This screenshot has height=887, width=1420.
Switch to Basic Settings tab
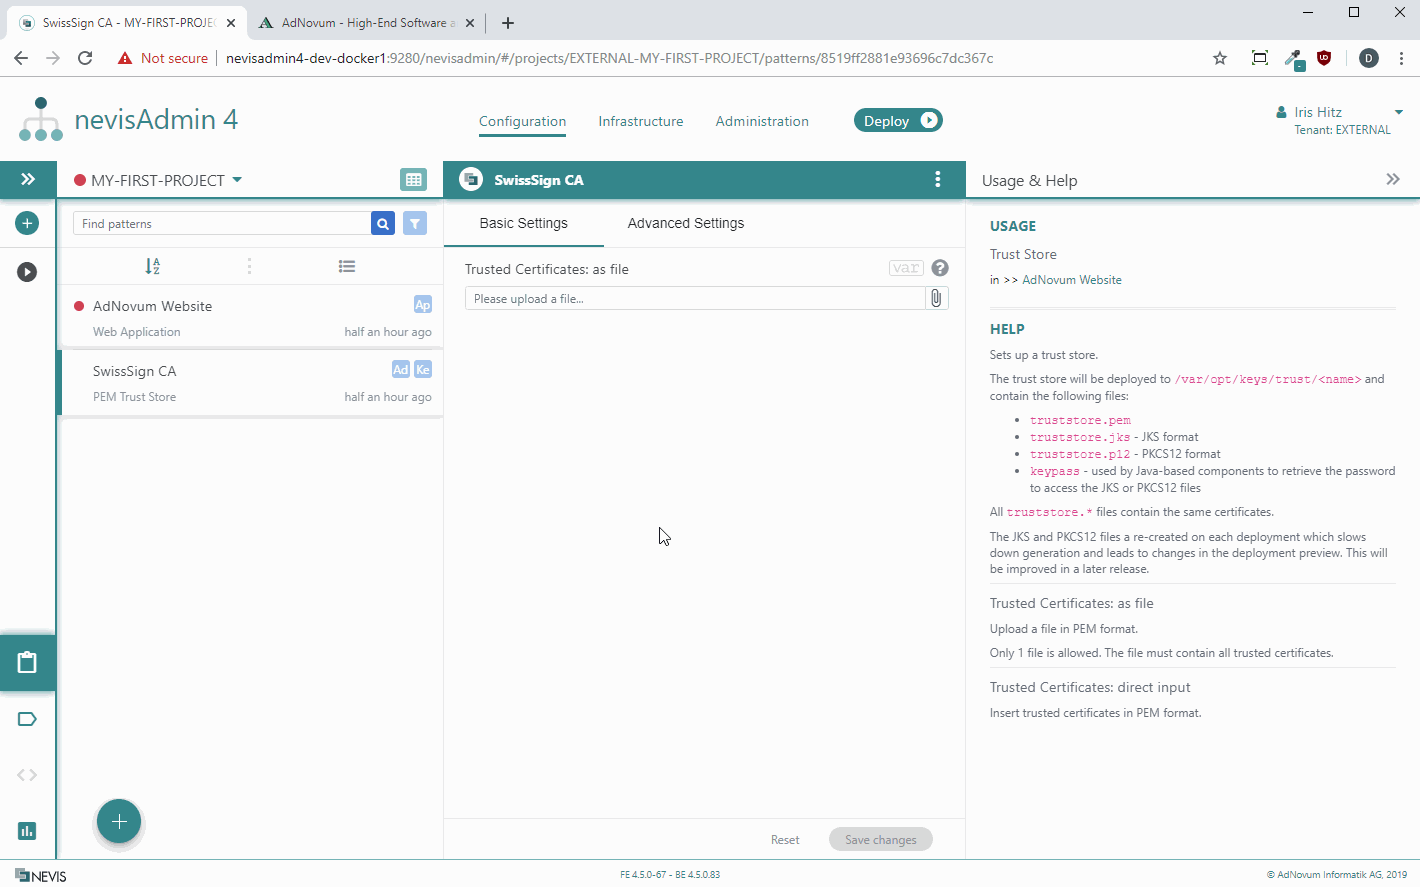(x=523, y=223)
